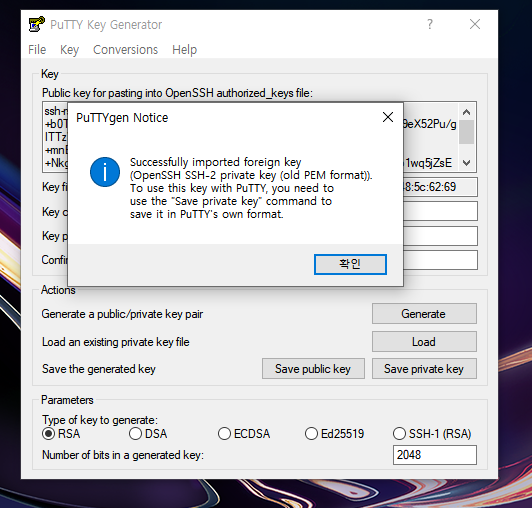Viewport: 532px width, 508px height.
Task: Open the Help menu
Action: tap(184, 50)
